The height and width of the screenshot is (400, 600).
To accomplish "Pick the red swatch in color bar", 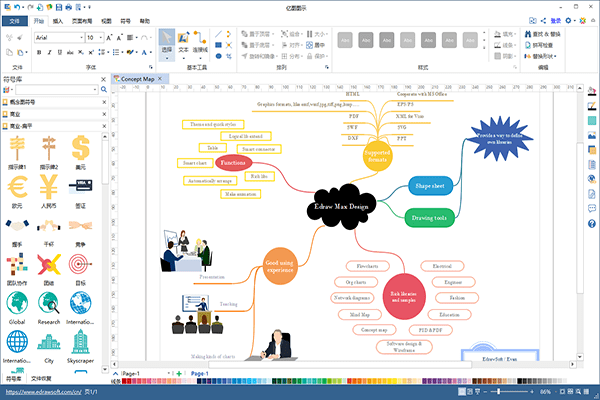I will pyautogui.click(x=124, y=381).
